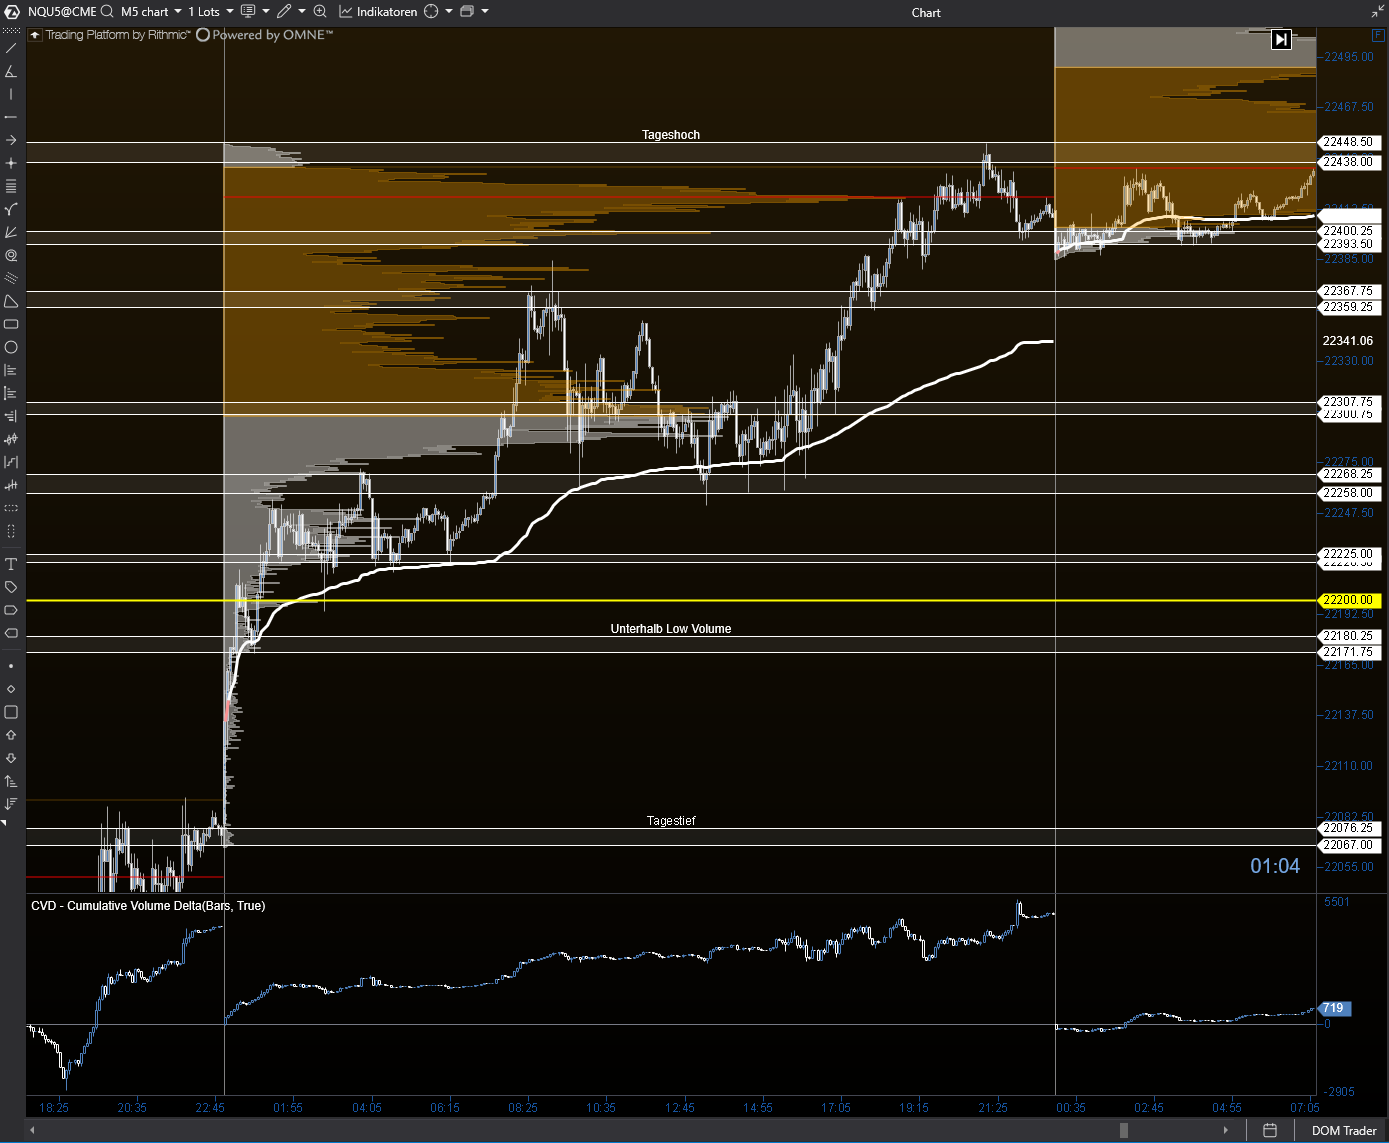The height and width of the screenshot is (1143, 1389).
Task: Toggle the F button at chart corner
Action: (x=1379, y=35)
